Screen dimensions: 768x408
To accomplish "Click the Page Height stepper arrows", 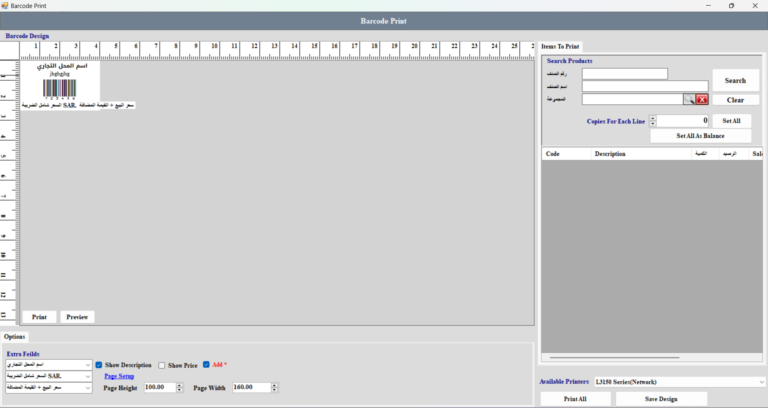I will coord(177,387).
